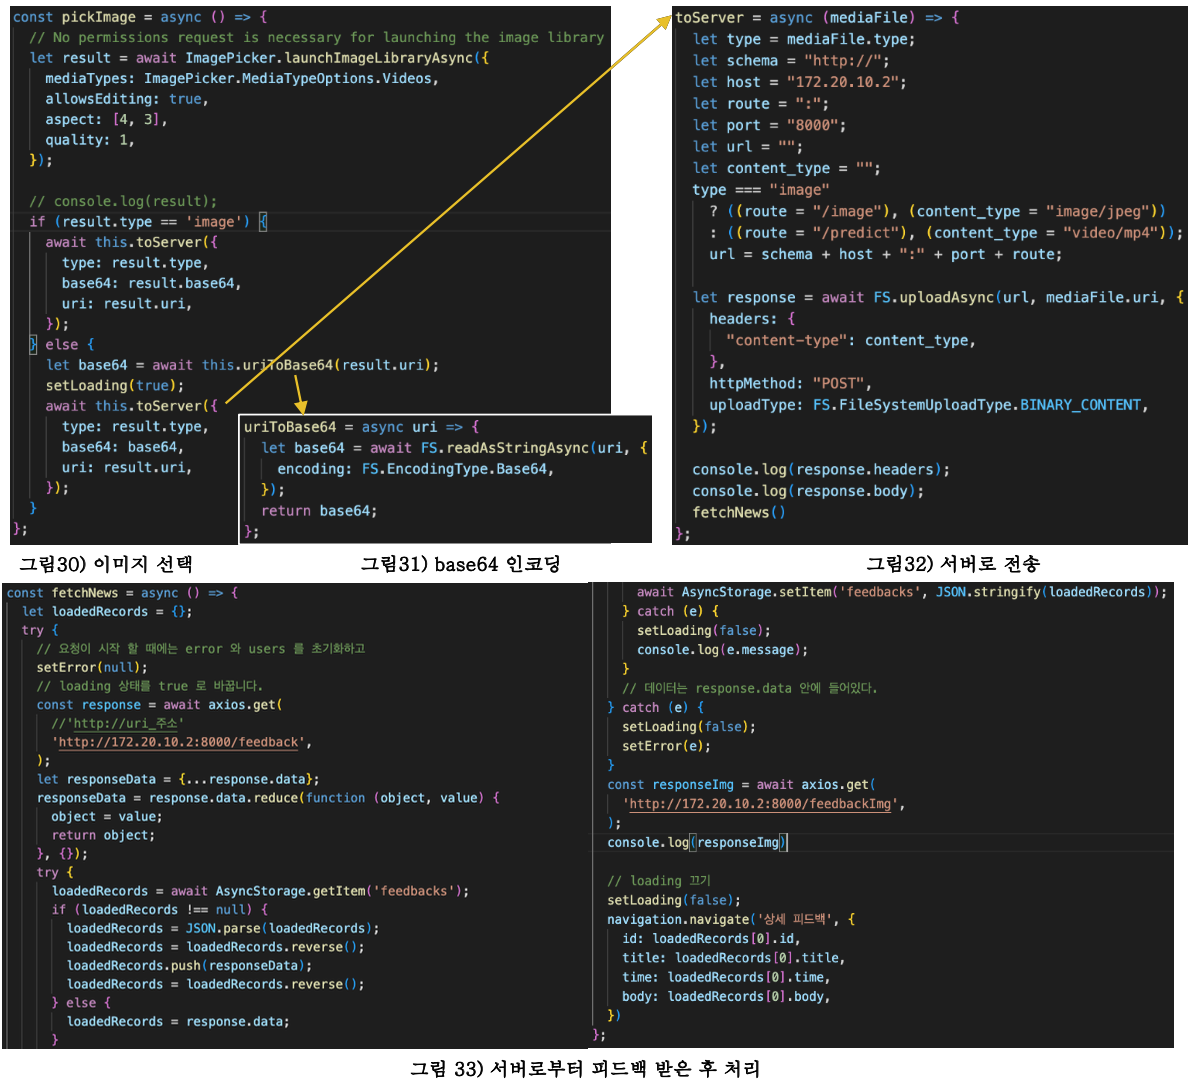Click the 'url = schema + host' concatenation line
Screen dimensions: 1196x1084
pos(886,254)
